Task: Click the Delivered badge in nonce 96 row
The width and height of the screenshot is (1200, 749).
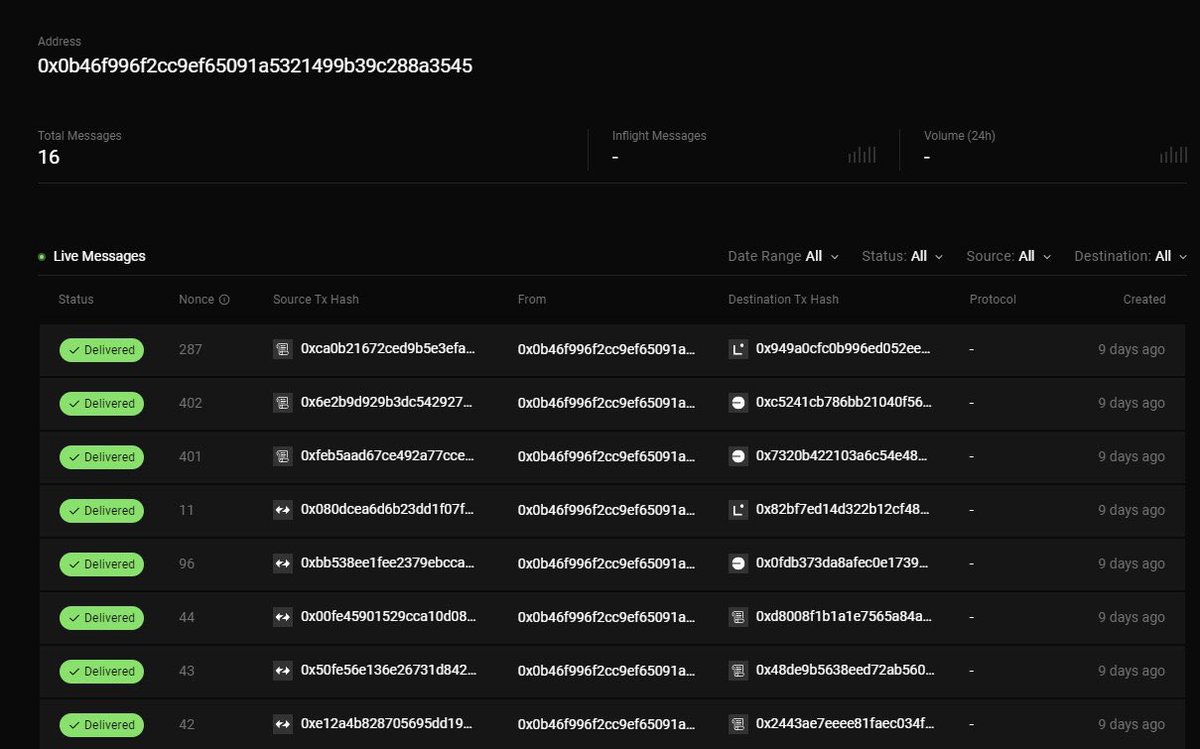Action: pos(101,564)
